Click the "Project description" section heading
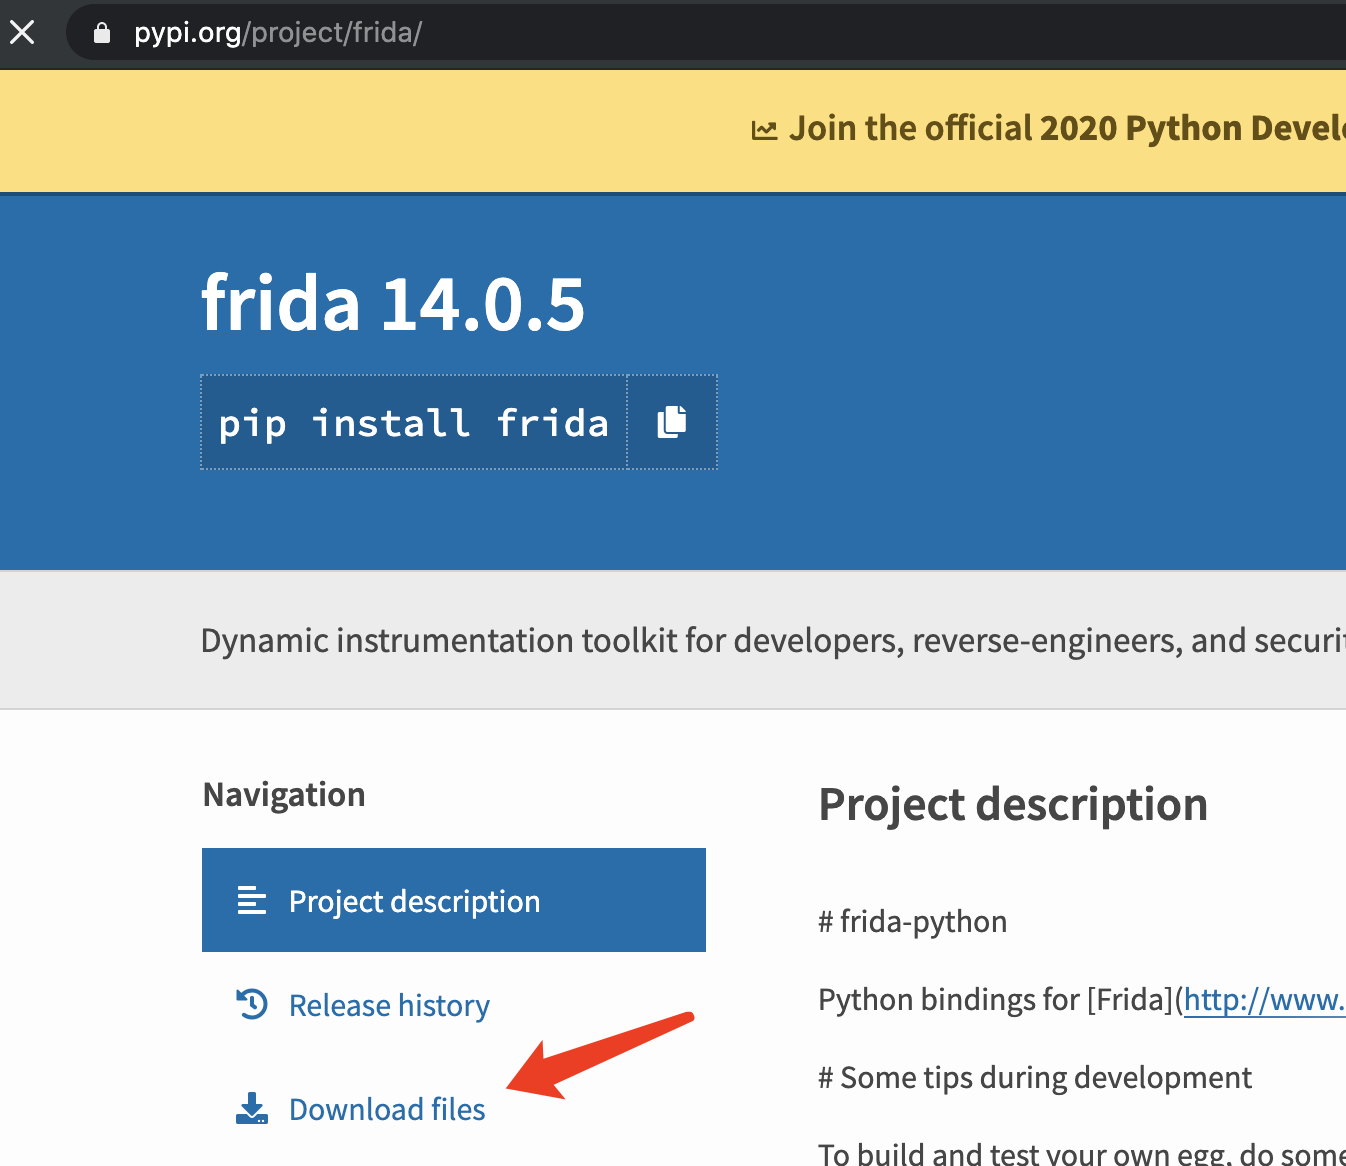 pos(1012,805)
